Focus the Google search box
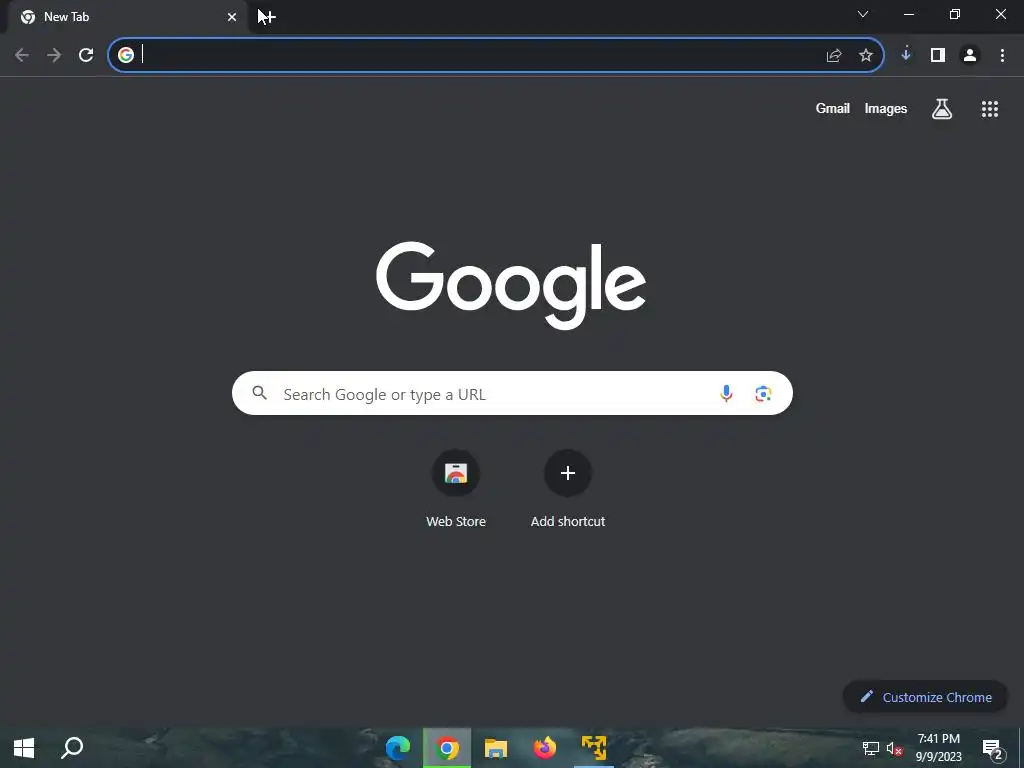Viewport: 1024px width, 768px height. 512,393
